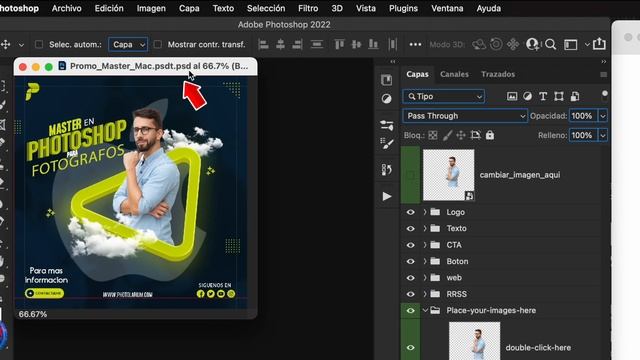Switch to the Trazados tab
This screenshot has width=640, height=360.
498,74
